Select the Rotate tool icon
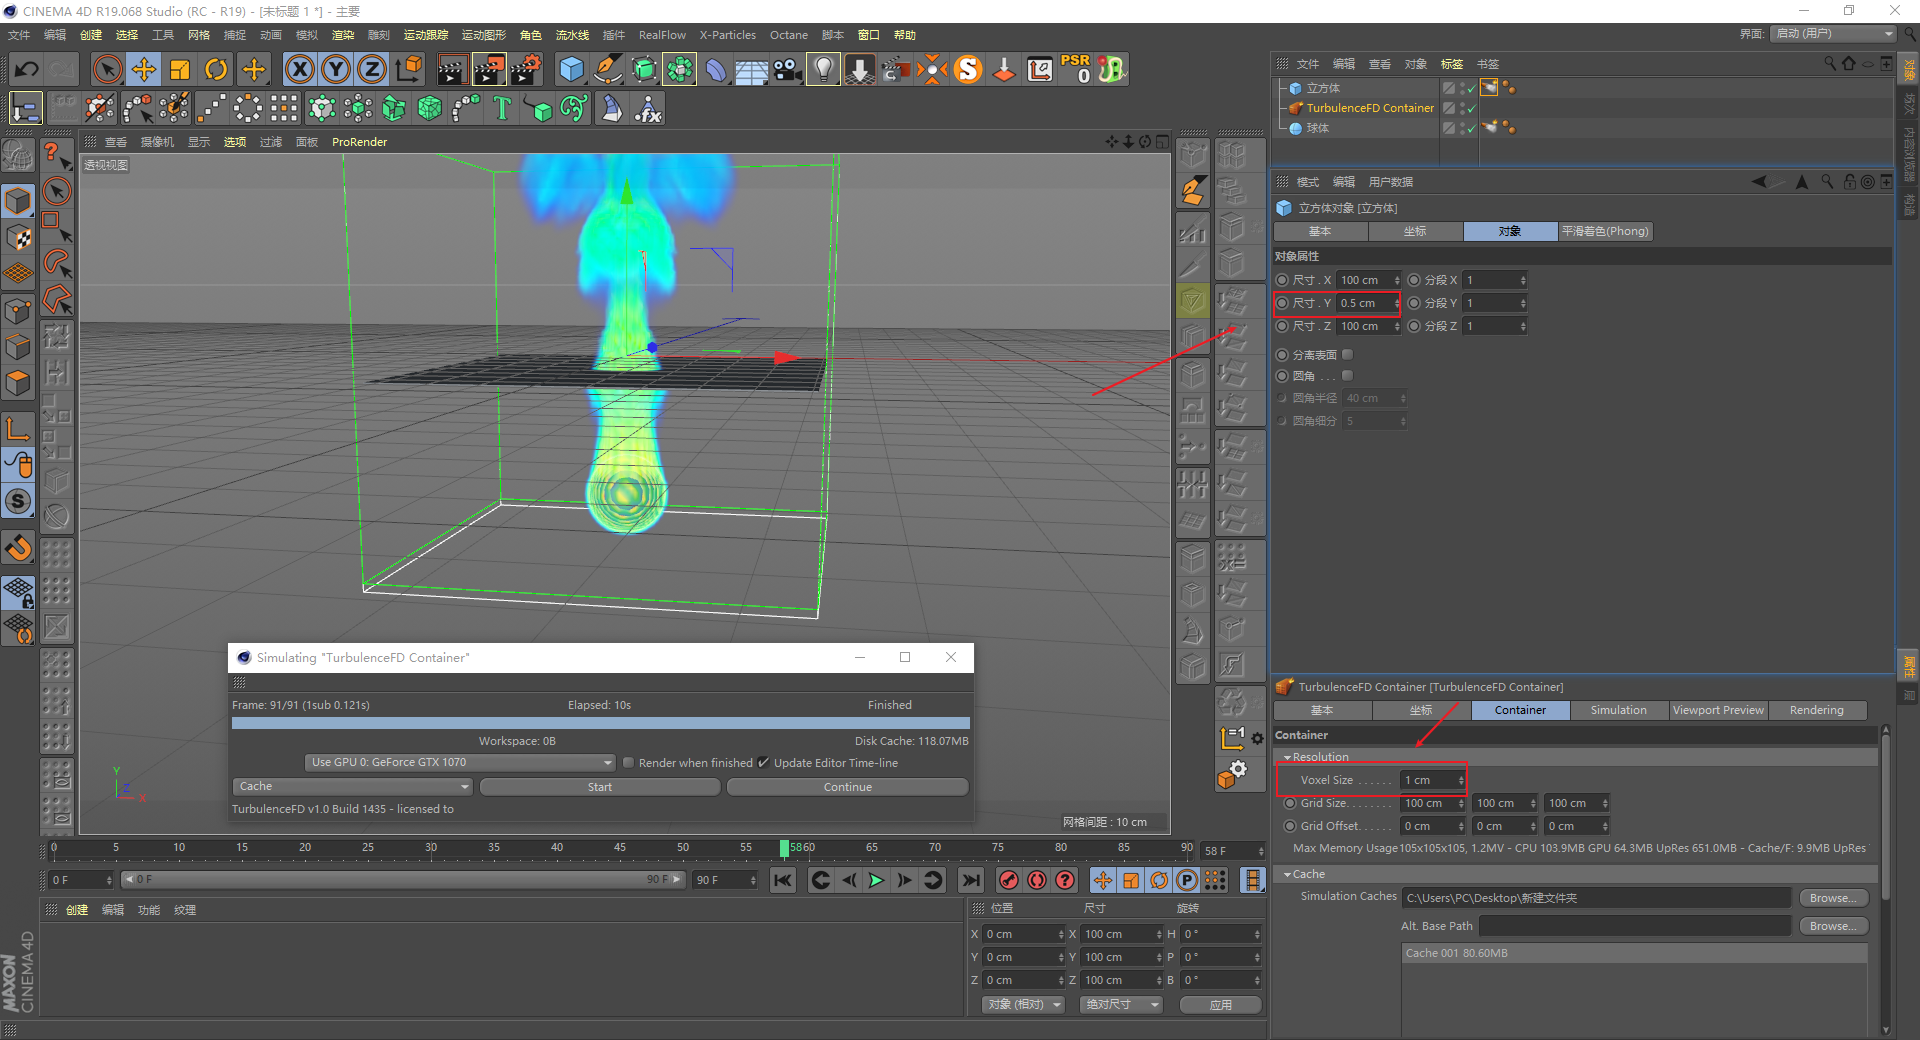 pyautogui.click(x=216, y=69)
